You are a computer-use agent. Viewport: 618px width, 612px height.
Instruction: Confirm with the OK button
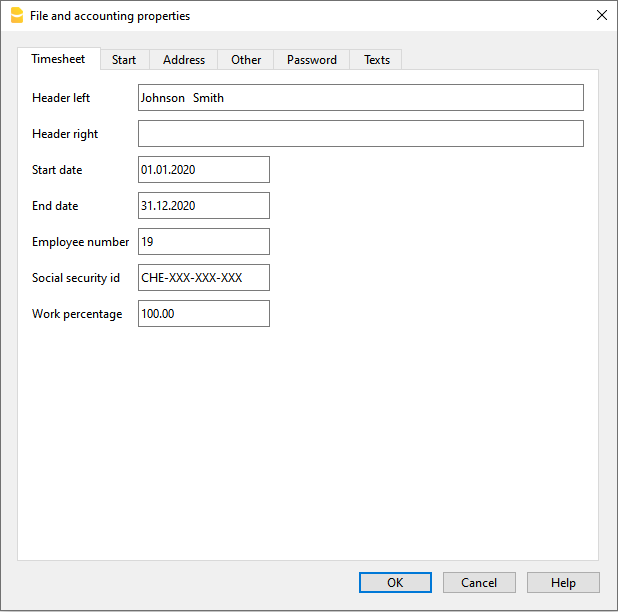tap(395, 582)
